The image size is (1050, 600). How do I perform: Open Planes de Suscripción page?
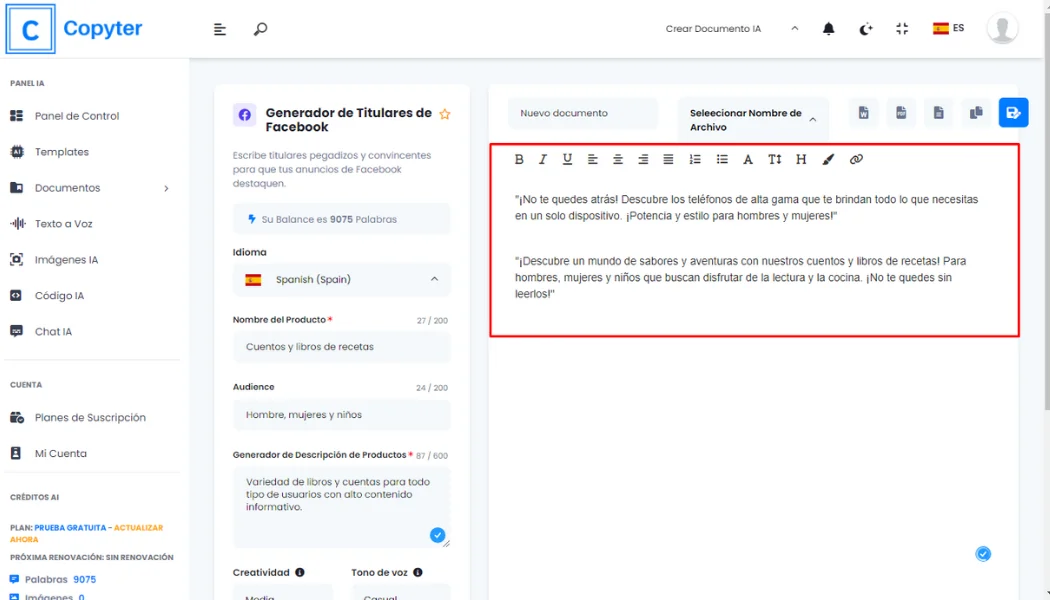tap(90, 418)
